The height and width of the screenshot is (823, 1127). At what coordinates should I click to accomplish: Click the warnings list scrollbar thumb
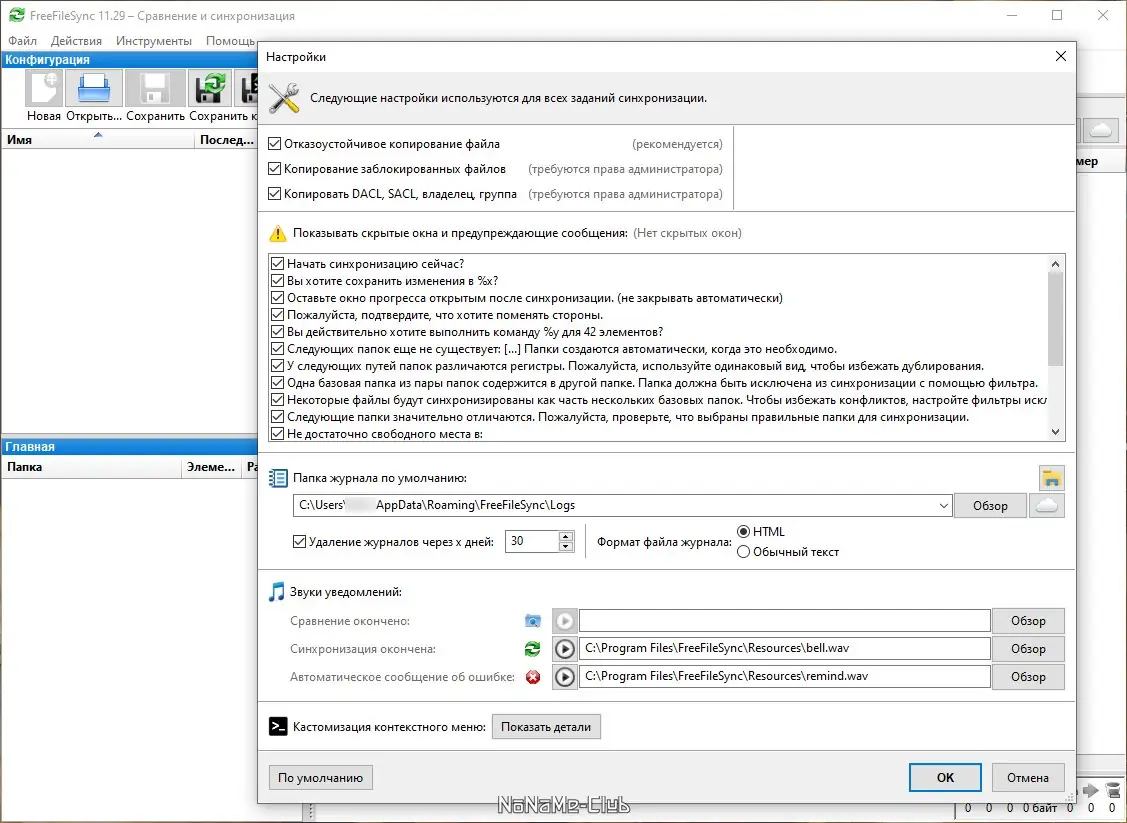point(1055,320)
